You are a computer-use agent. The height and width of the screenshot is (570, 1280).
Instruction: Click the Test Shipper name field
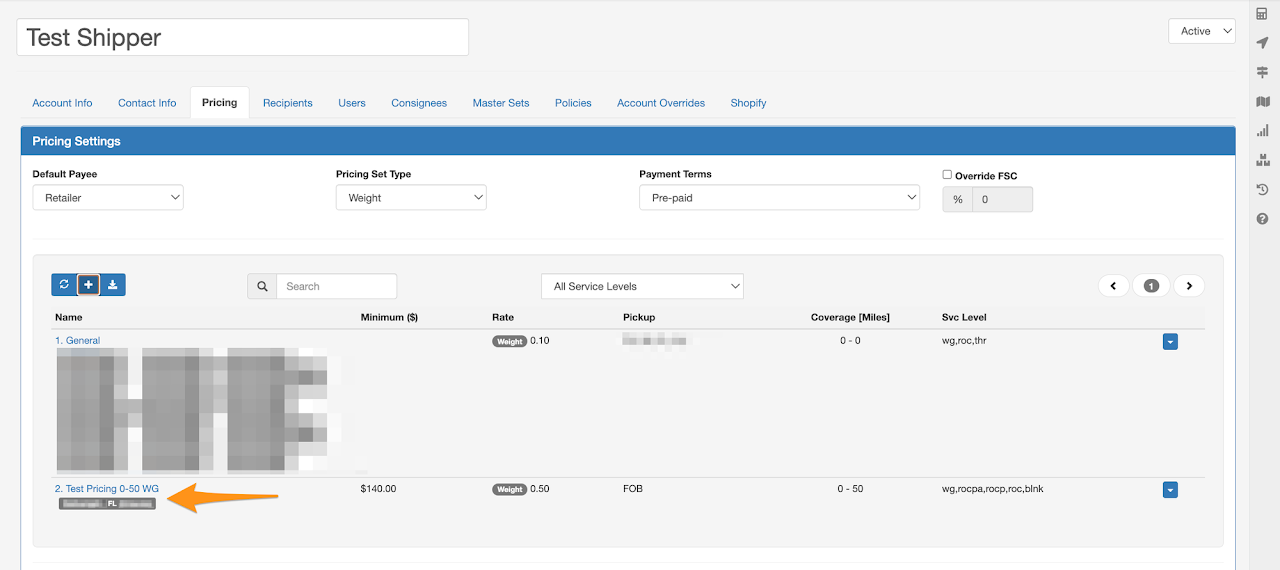pos(242,37)
